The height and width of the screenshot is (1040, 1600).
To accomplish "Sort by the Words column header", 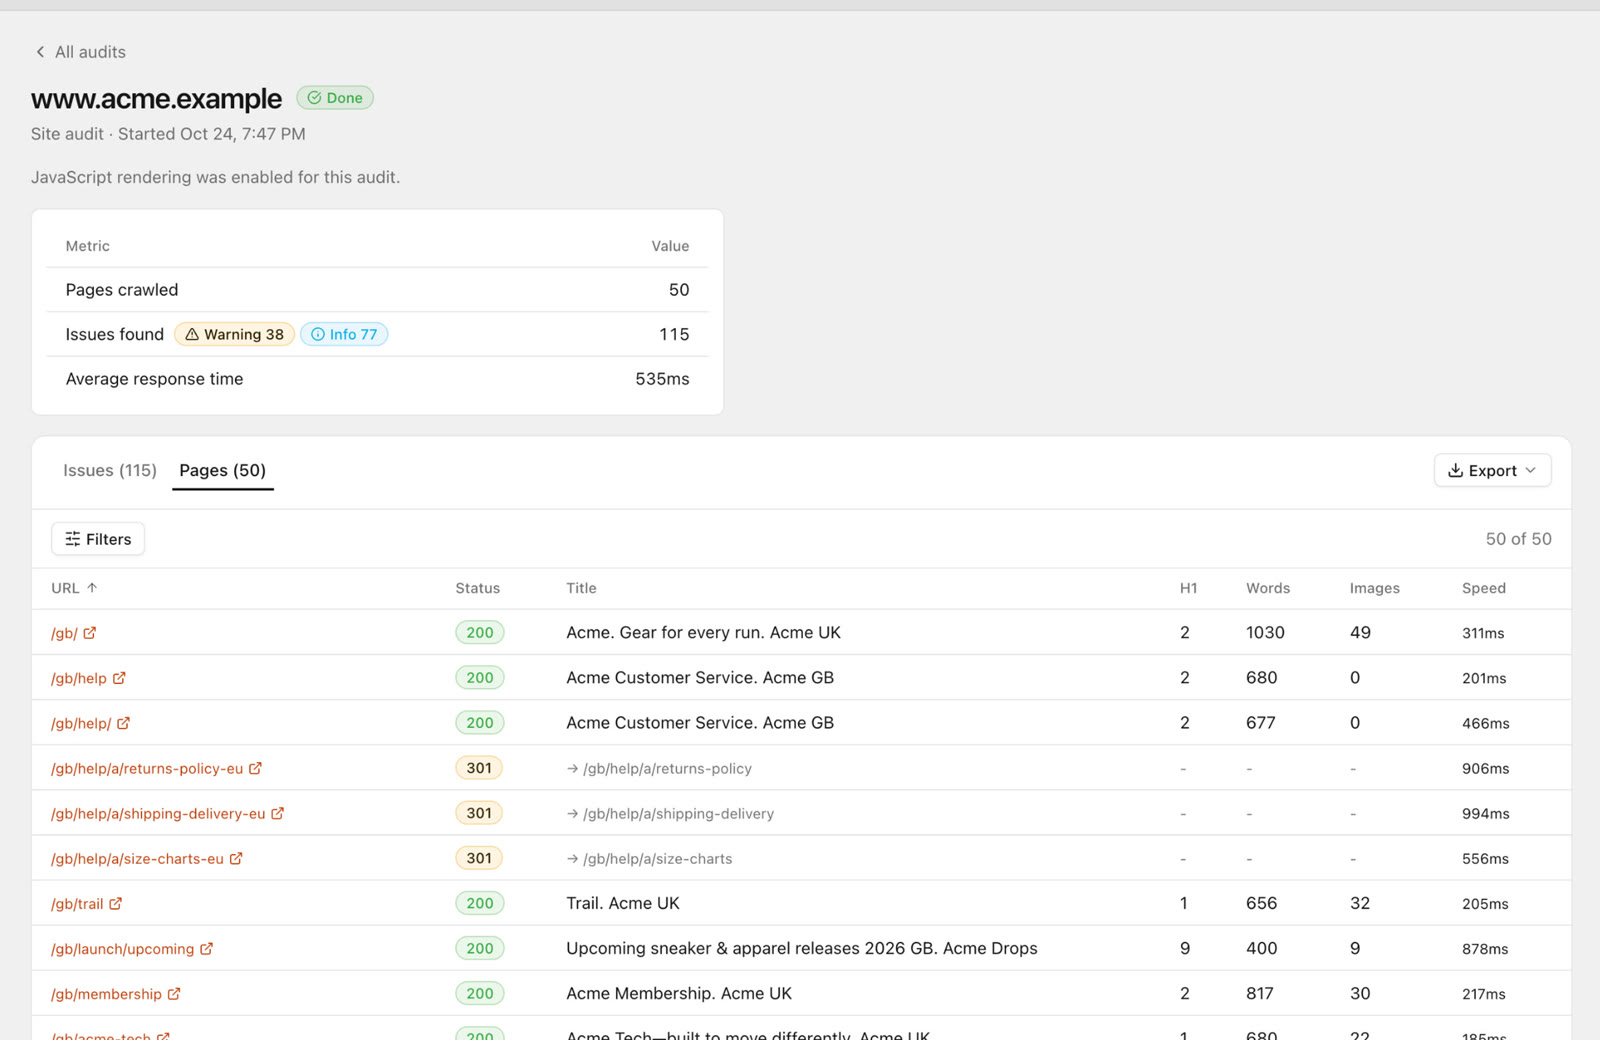I will (1268, 588).
